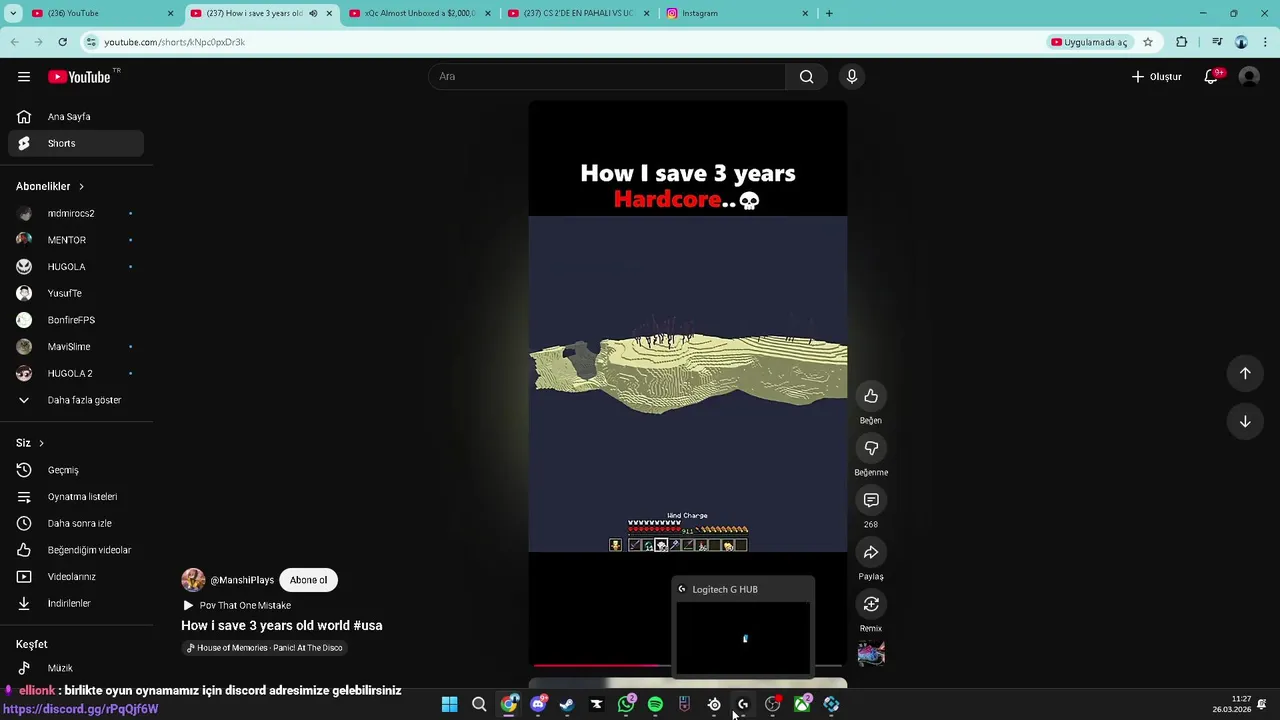
Task: Dislike the Short with thumbs-down
Action: pyautogui.click(x=871, y=448)
